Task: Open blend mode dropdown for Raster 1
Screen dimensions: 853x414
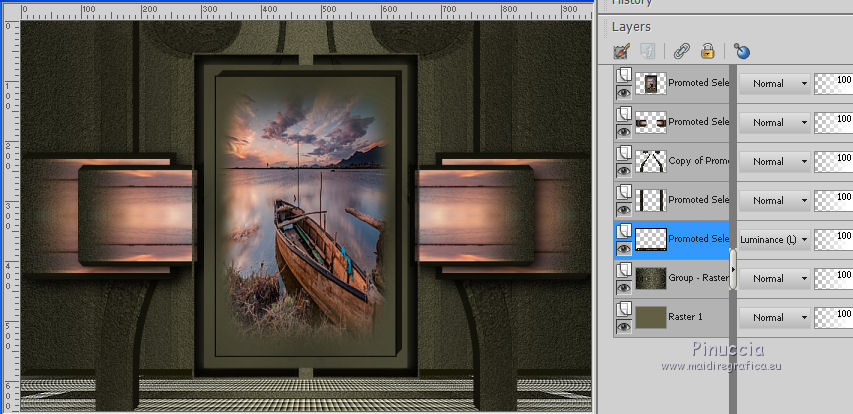Action: [775, 318]
